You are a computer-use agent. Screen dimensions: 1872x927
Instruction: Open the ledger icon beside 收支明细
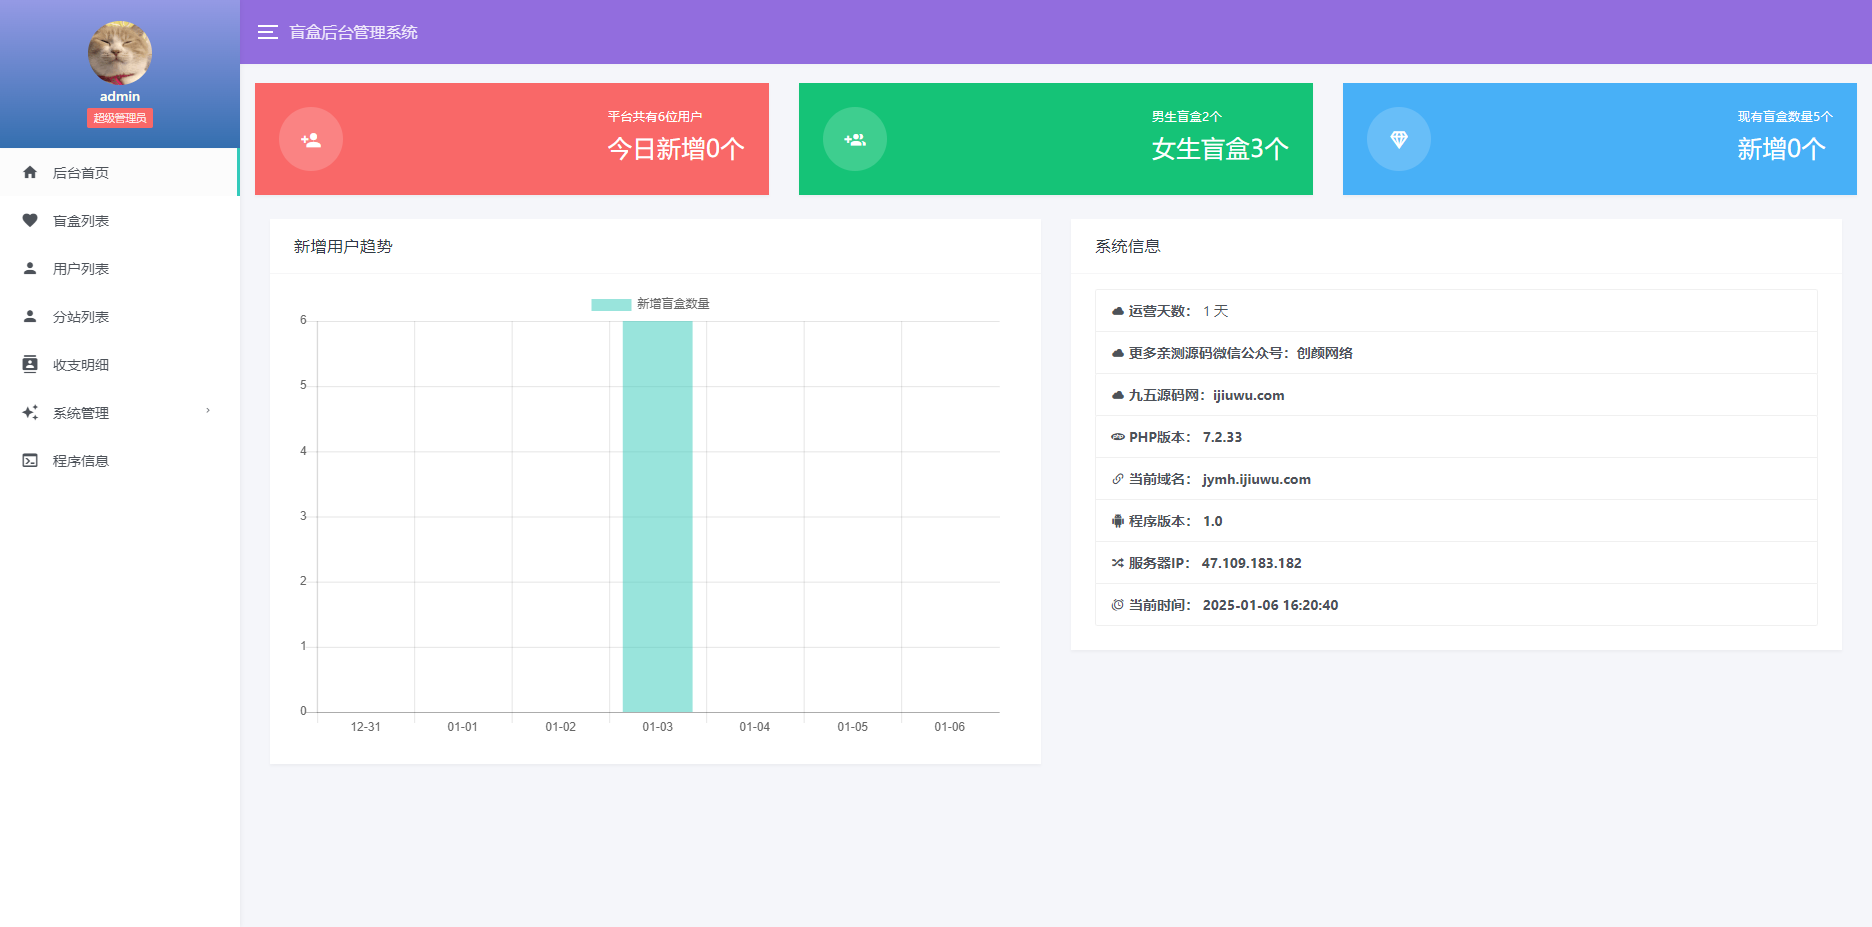point(30,364)
